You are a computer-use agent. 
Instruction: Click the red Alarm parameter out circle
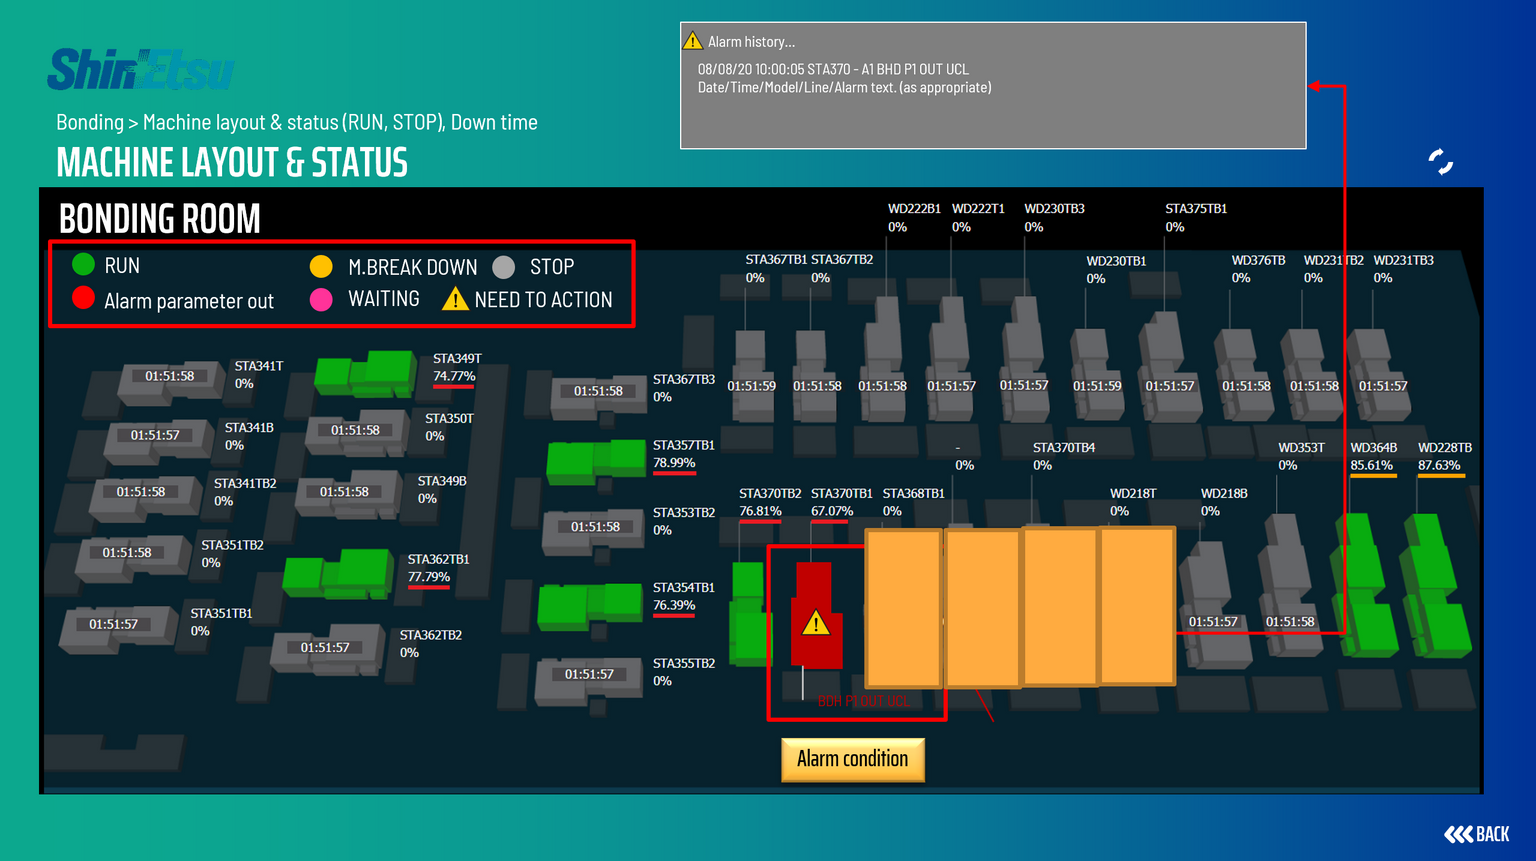click(x=84, y=298)
